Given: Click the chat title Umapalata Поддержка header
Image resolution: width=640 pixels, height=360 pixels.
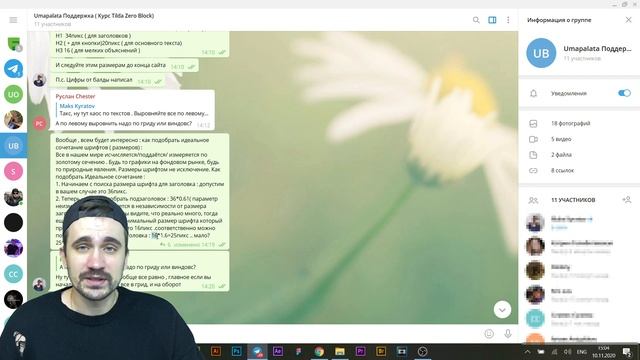Looking at the screenshot, I should [x=94, y=16].
